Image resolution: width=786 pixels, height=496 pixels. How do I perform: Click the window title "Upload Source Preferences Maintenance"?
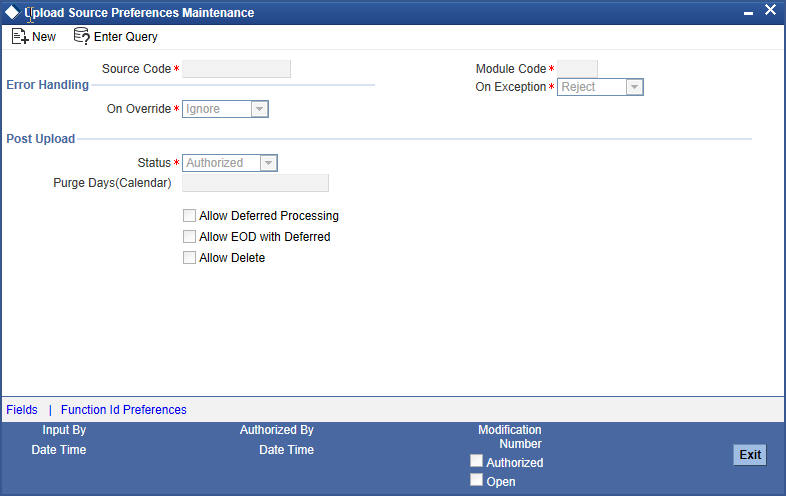[139, 13]
